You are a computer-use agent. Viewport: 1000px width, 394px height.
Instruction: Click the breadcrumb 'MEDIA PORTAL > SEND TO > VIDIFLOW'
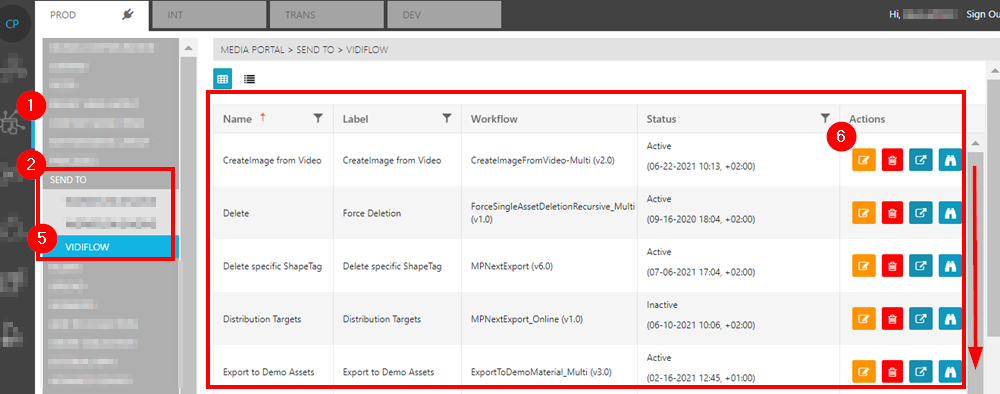point(304,50)
